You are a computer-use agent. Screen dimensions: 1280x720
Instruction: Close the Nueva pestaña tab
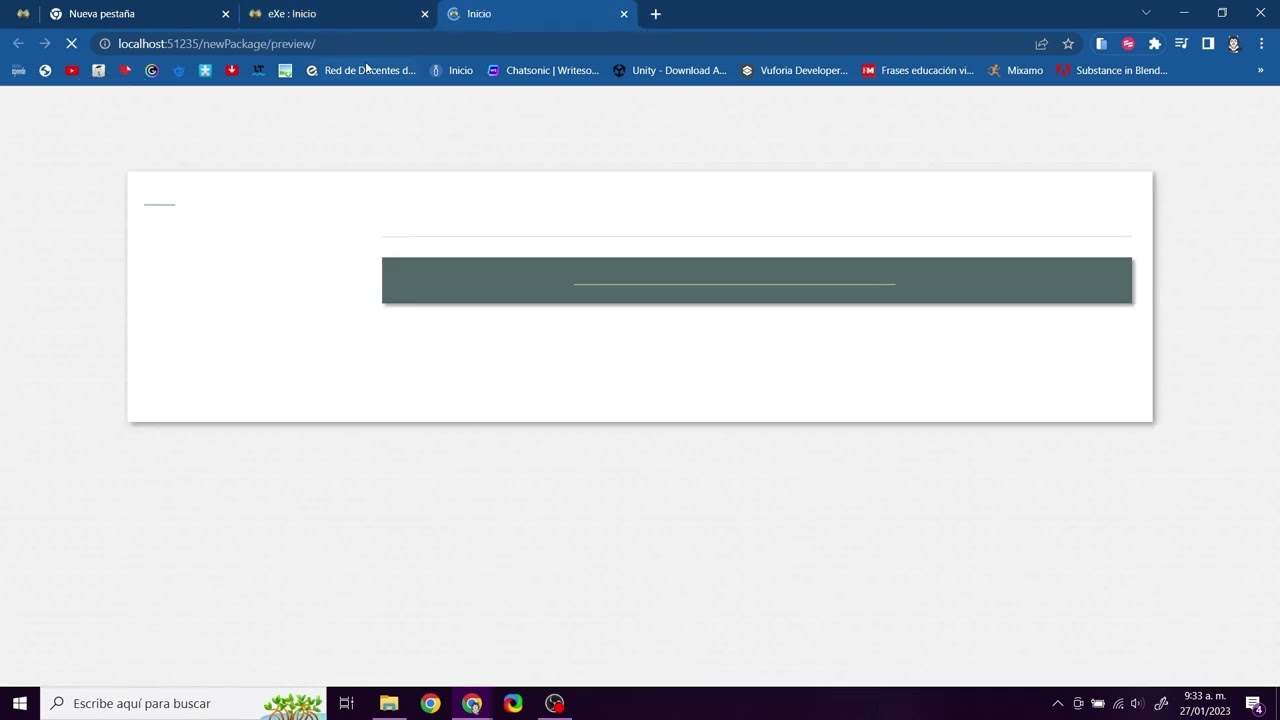(225, 14)
